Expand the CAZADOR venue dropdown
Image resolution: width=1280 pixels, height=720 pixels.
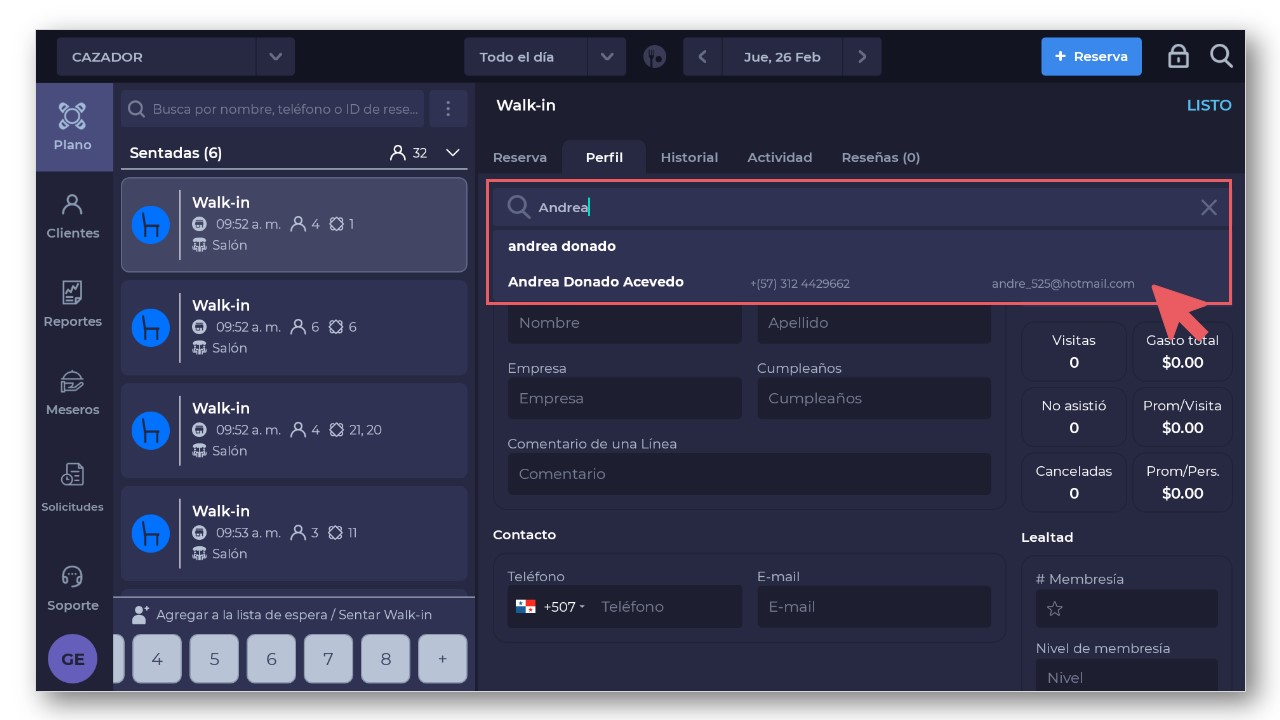pyautogui.click(x=275, y=57)
